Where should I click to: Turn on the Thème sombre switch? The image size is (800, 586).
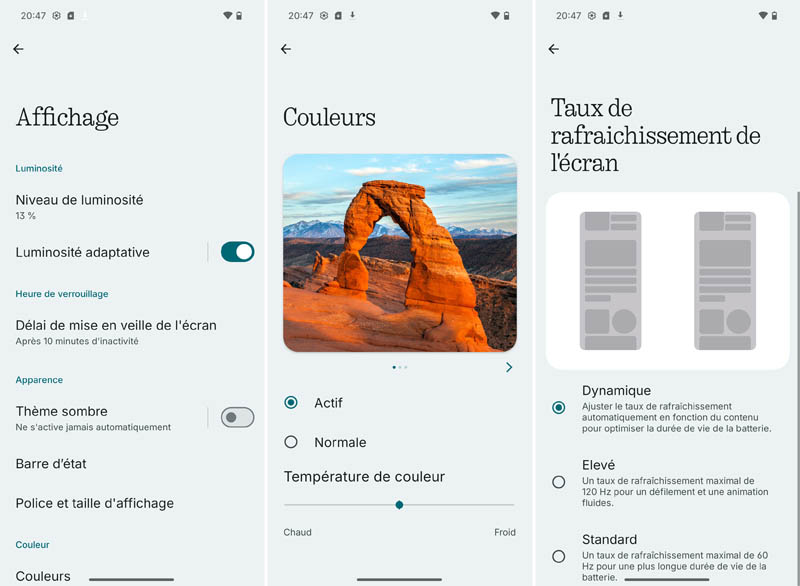[237, 417]
